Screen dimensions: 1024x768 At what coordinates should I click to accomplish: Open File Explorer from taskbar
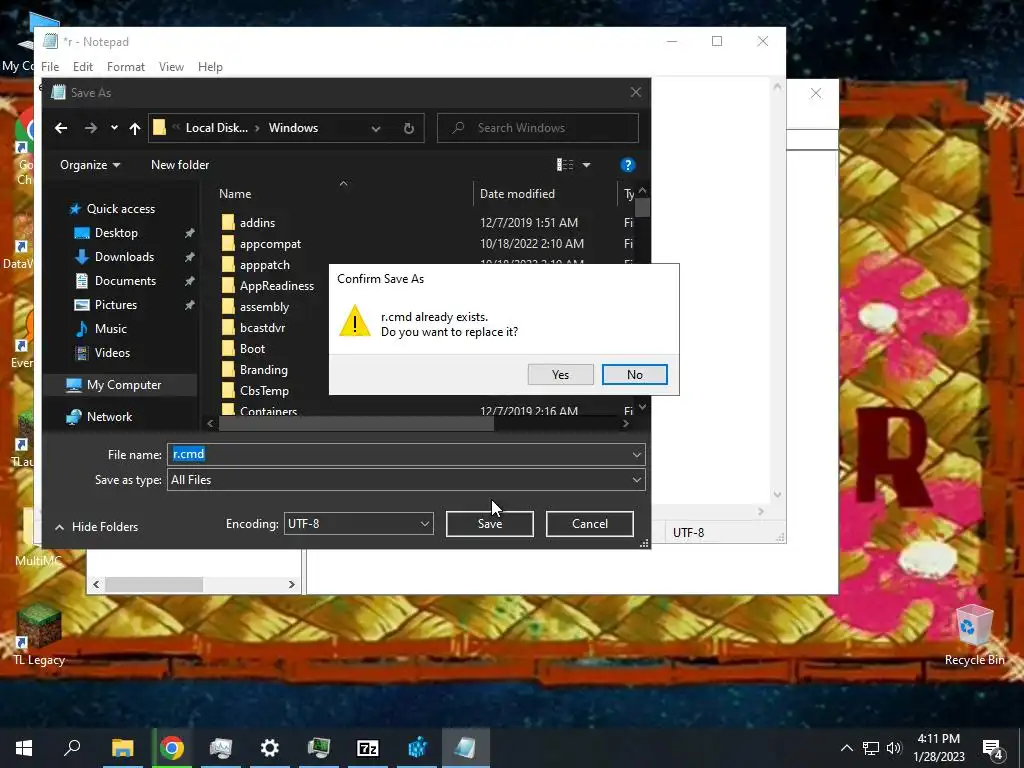pyautogui.click(x=122, y=748)
